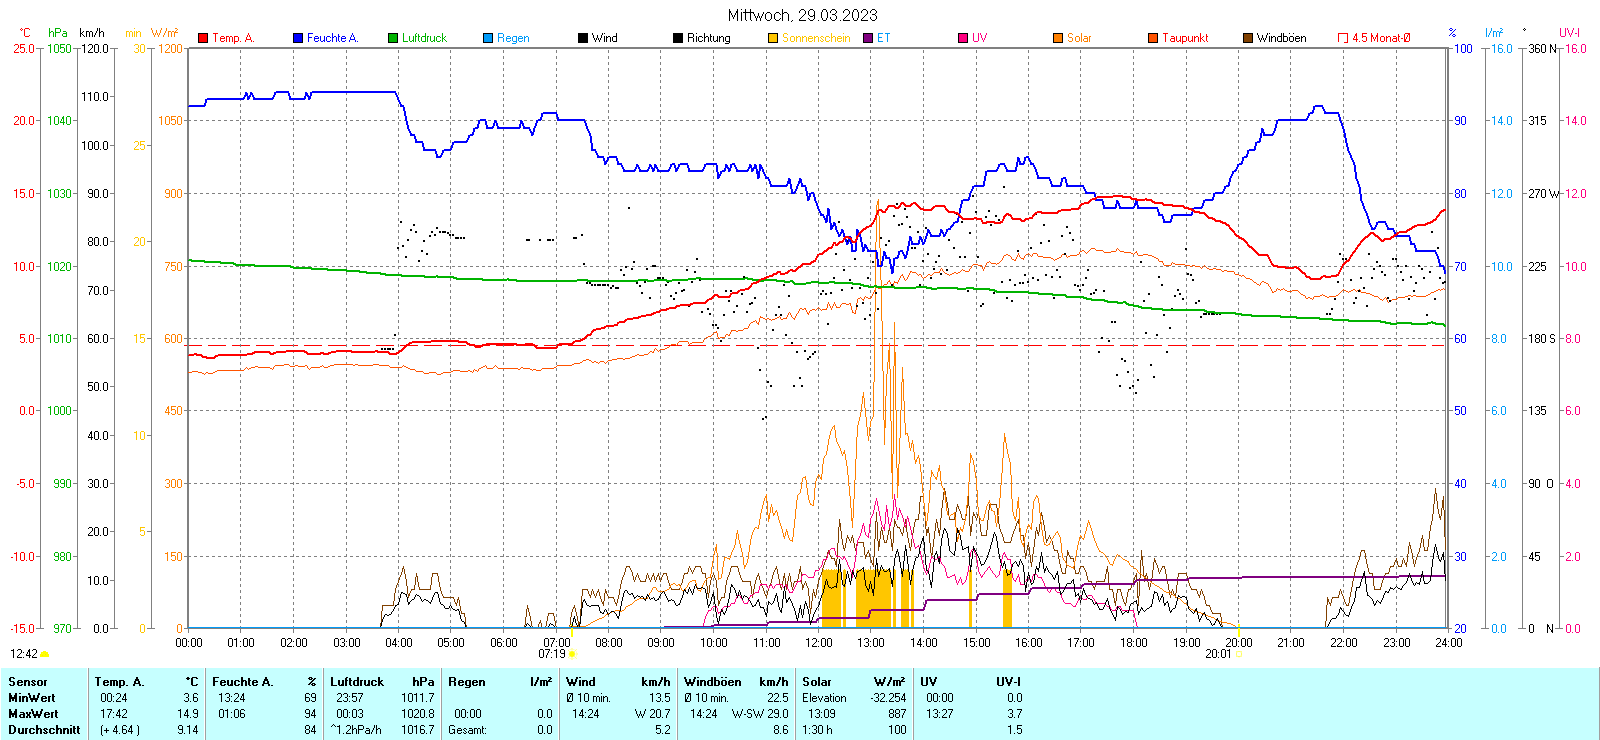
Task: Toggle the Taupunkt legend marker
Action: 1153,38
